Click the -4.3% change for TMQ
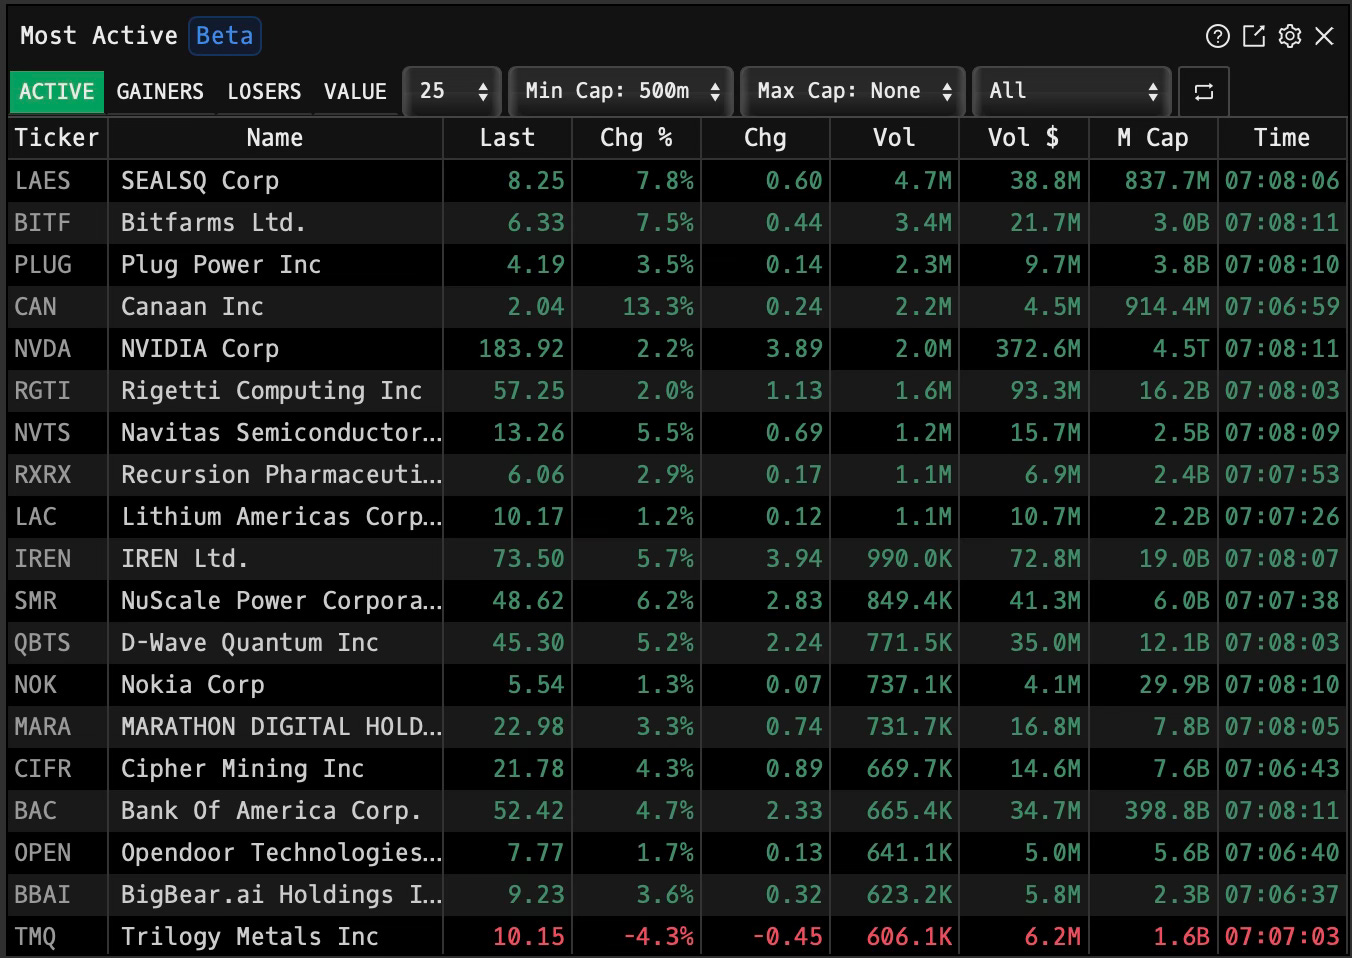1352x958 pixels. pos(658,937)
